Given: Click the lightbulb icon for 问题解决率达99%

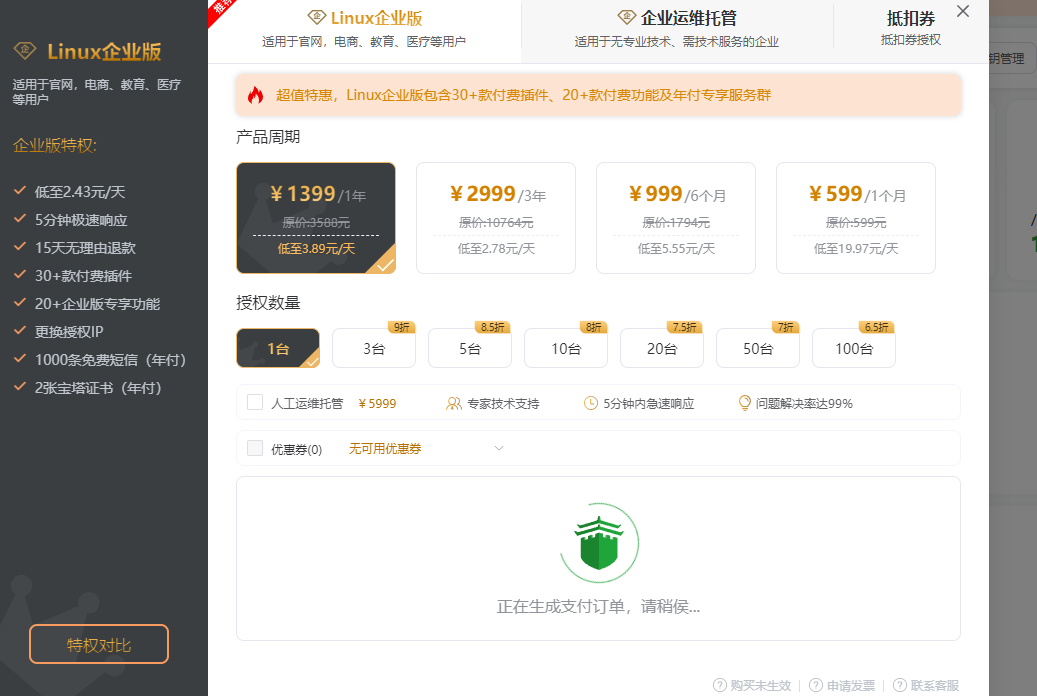Looking at the screenshot, I should pyautogui.click(x=744, y=403).
